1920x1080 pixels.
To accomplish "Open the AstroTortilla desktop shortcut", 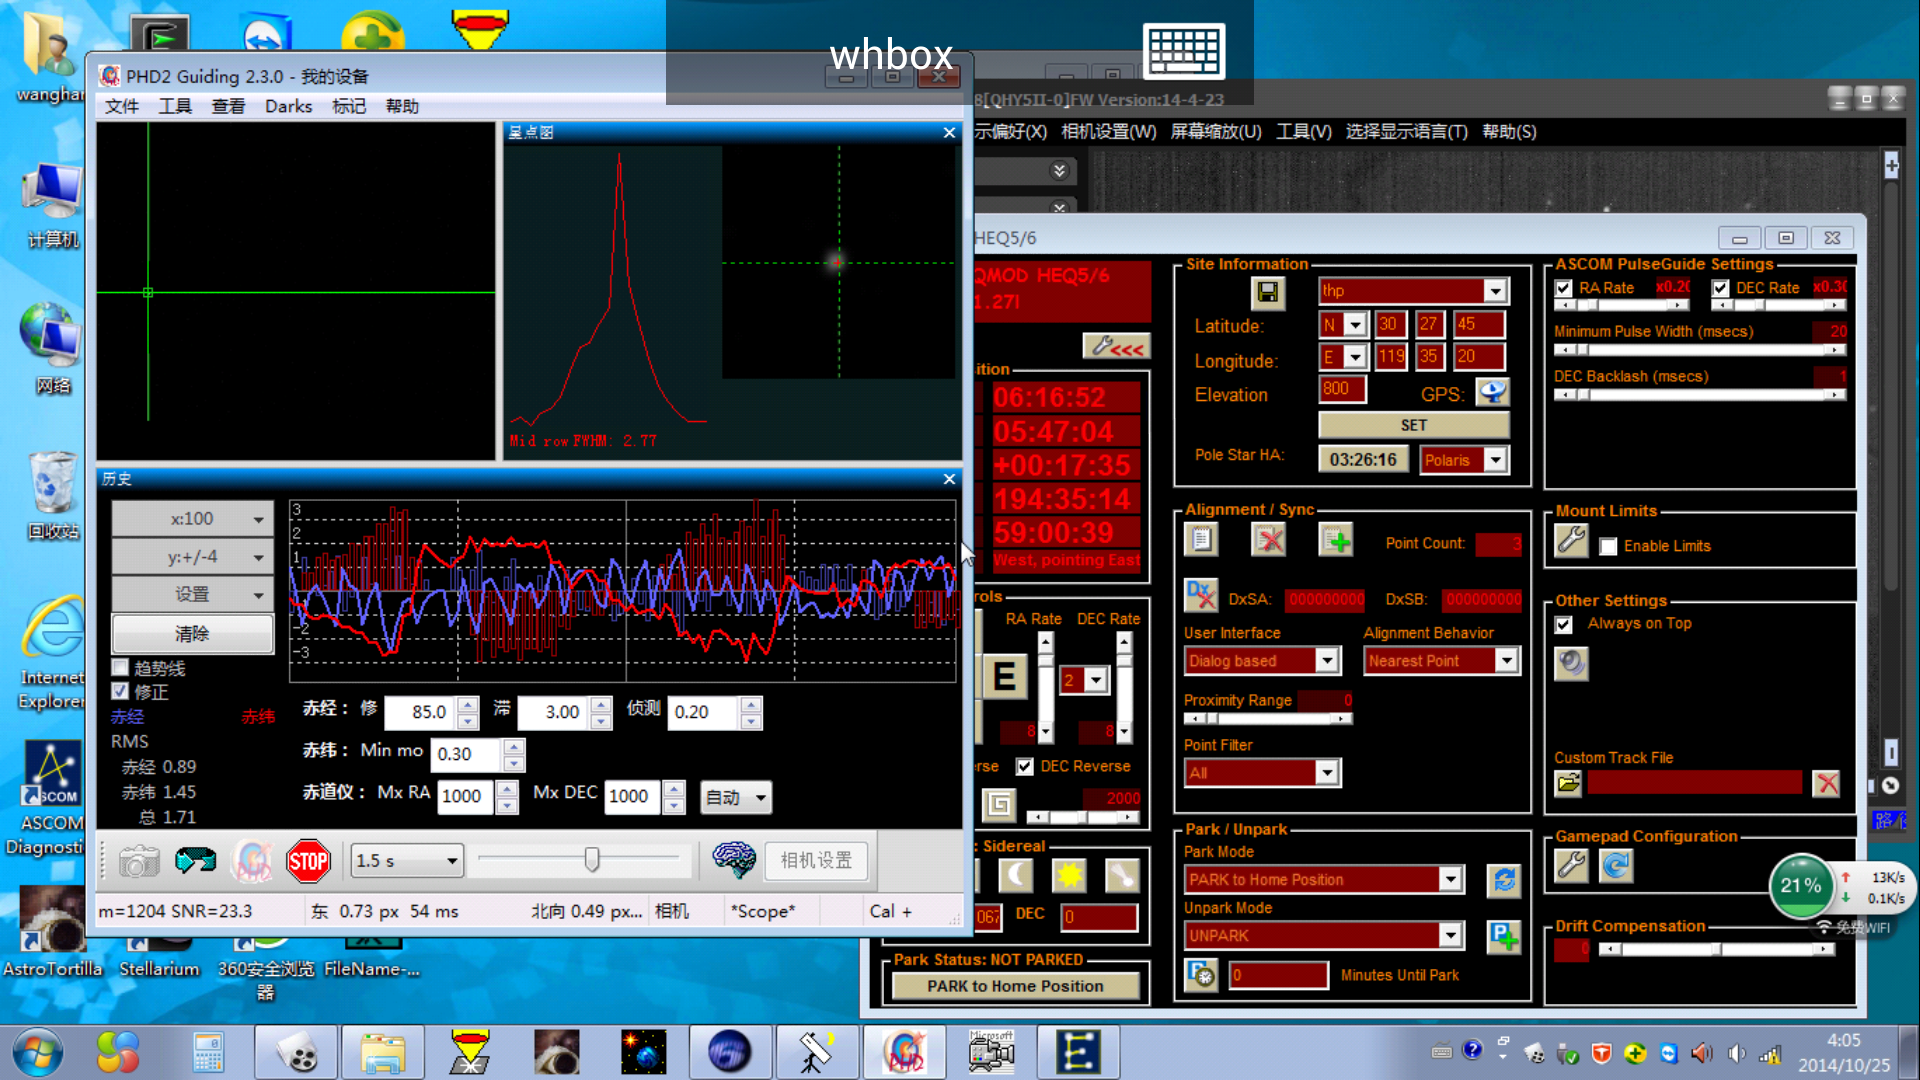I will 53,932.
